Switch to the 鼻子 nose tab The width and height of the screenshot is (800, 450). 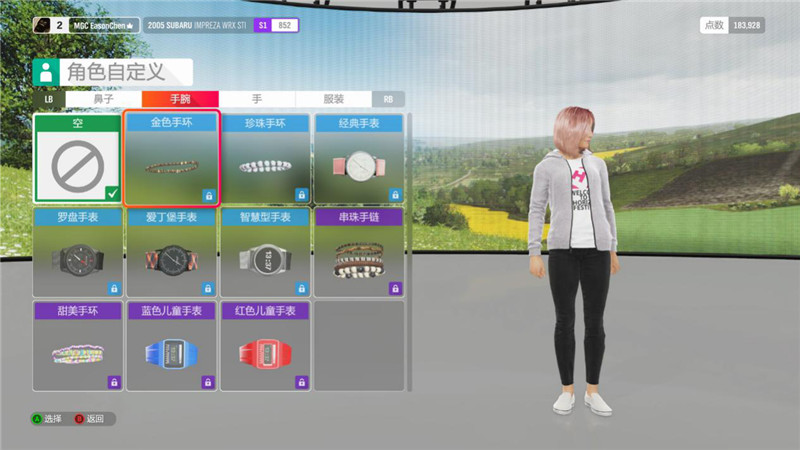(x=103, y=100)
